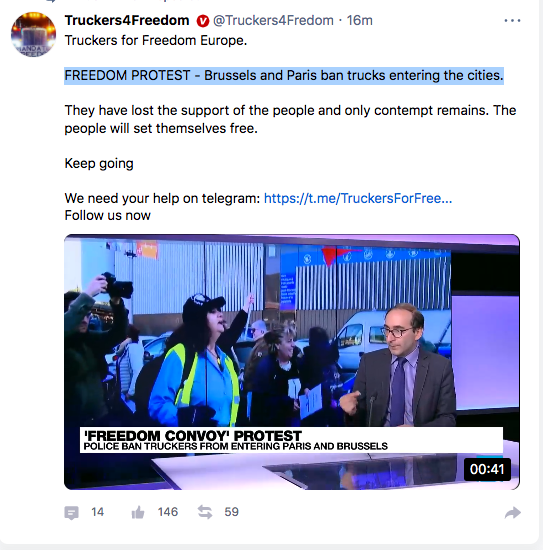Click the 59 reposts count
Viewport: 543px width, 550px height.
coord(232,512)
